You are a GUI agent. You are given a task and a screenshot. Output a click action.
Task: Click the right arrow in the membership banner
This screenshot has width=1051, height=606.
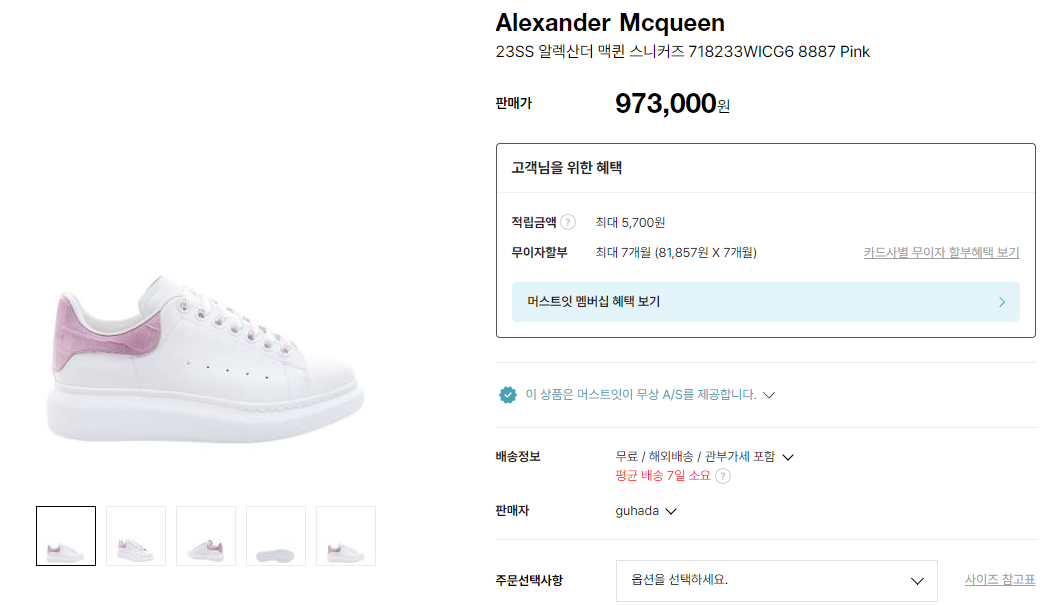pyautogui.click(x=1002, y=301)
